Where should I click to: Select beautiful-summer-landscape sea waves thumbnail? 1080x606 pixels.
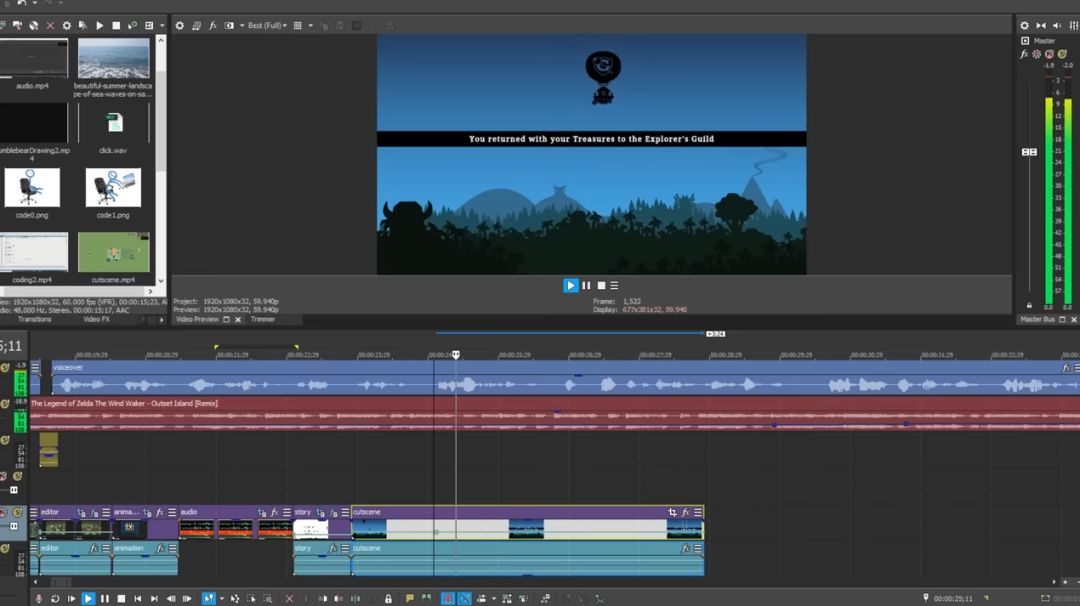pyautogui.click(x=114, y=59)
